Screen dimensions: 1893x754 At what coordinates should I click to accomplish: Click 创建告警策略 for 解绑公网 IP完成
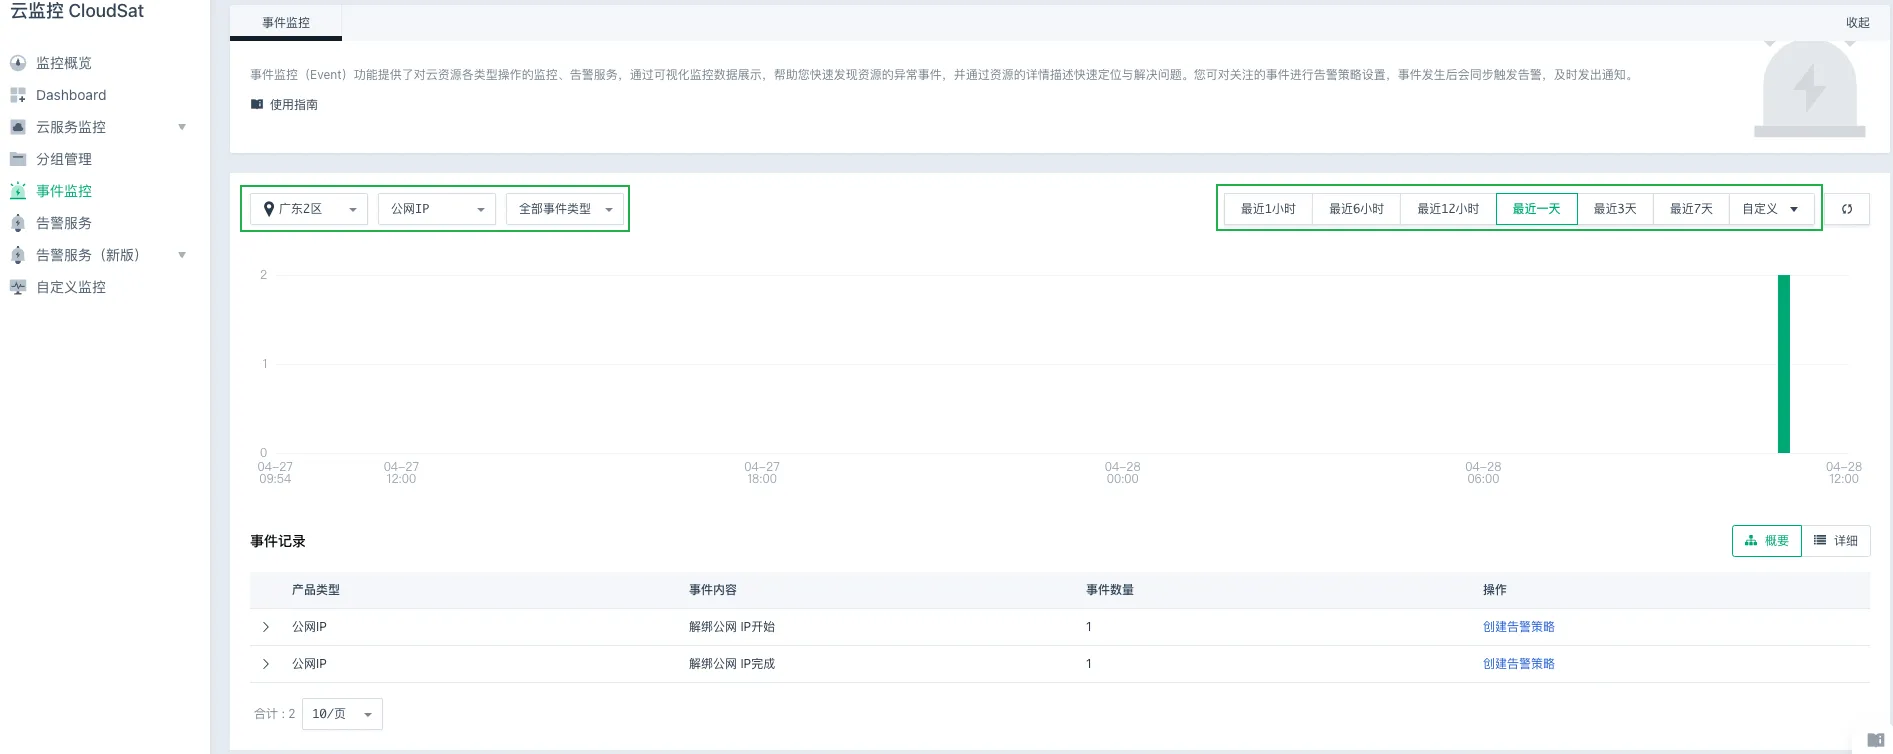[x=1518, y=664]
